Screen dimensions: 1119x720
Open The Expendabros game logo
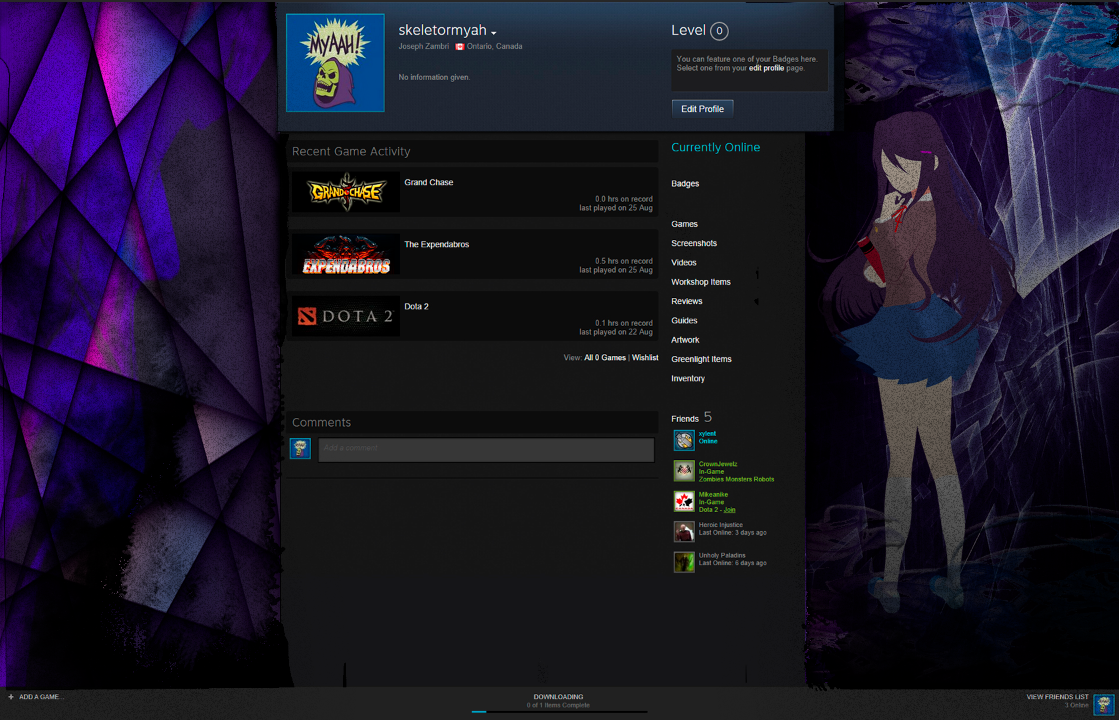(x=346, y=254)
